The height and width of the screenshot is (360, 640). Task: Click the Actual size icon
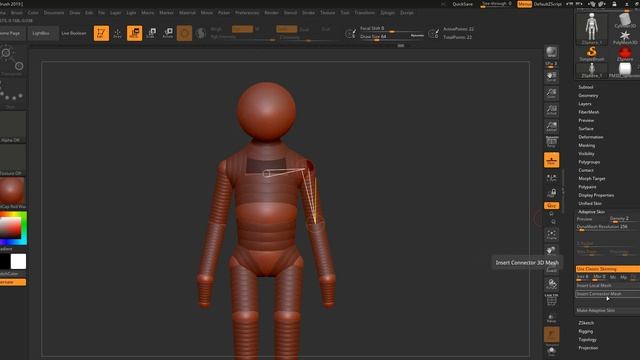pyautogui.click(x=551, y=110)
